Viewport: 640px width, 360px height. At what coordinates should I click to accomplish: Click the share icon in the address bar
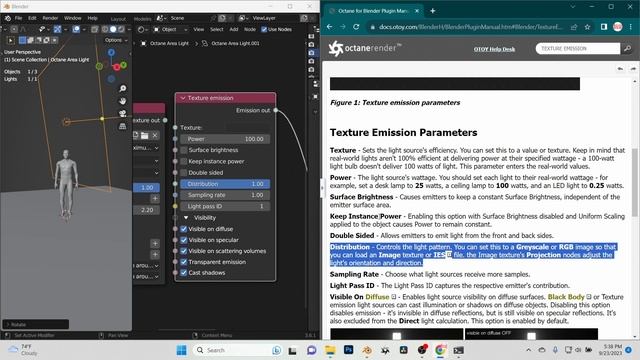pyautogui.click(x=574, y=27)
